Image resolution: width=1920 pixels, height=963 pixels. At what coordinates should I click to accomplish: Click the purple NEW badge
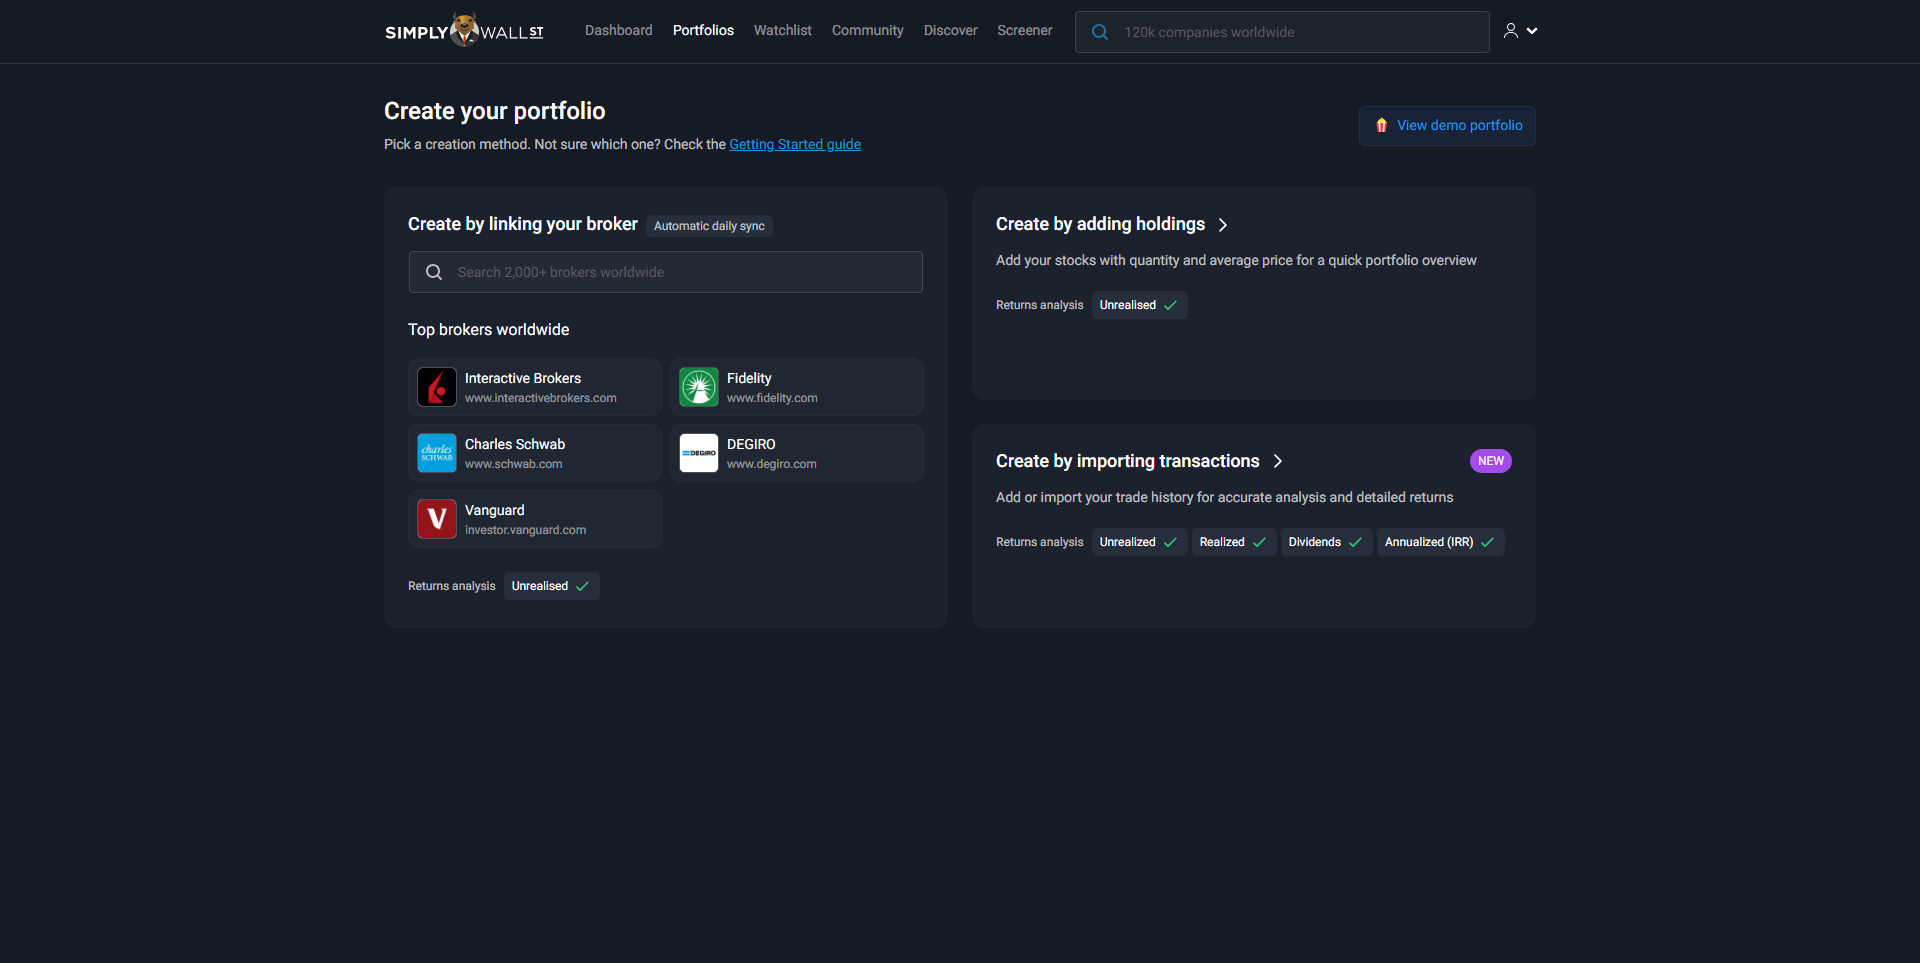(1490, 461)
